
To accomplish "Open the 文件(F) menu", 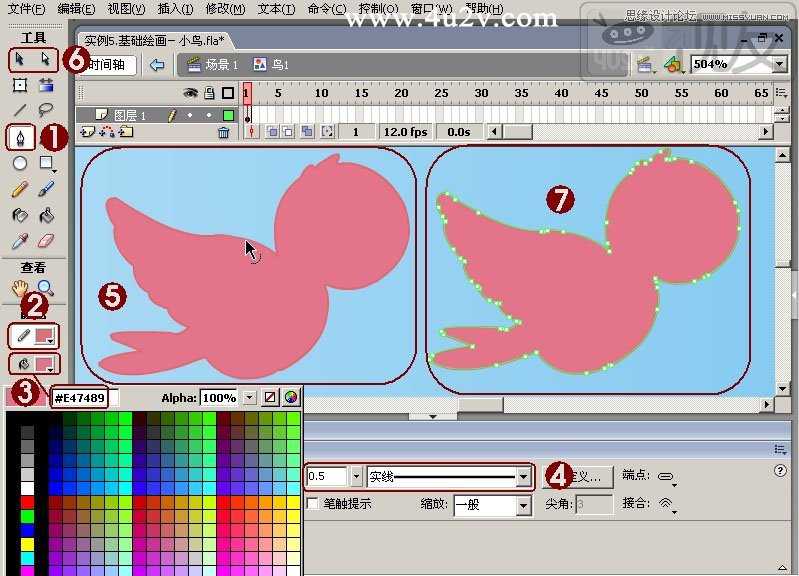I will (26, 9).
